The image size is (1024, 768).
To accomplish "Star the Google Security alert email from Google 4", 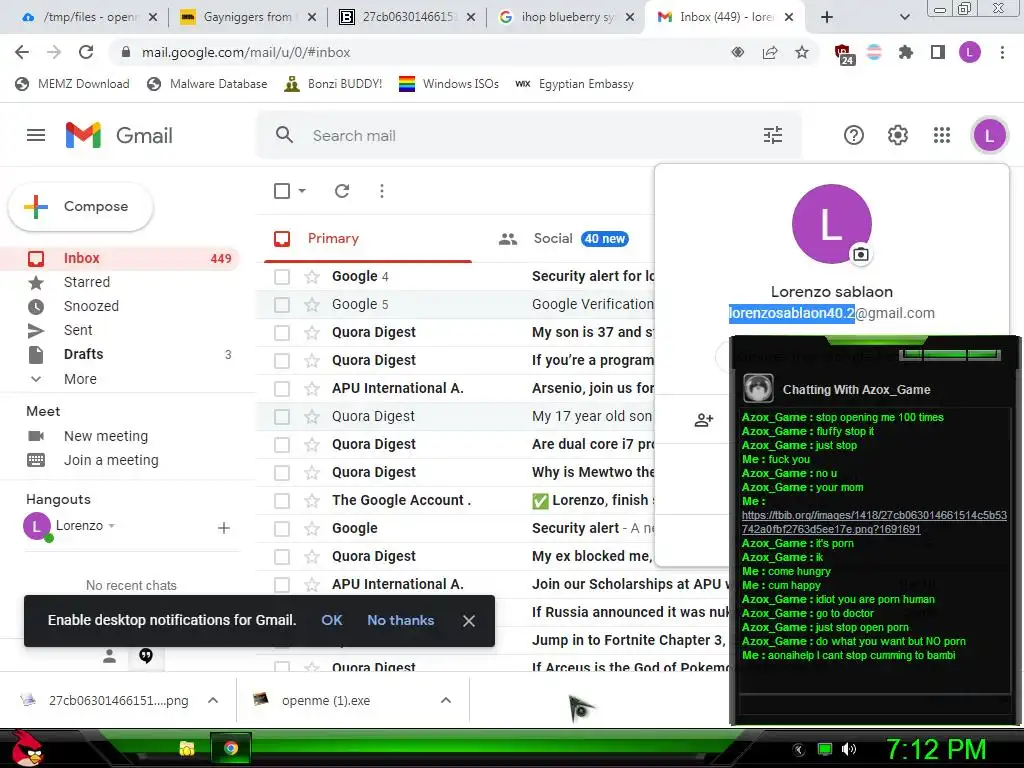I will coord(312,276).
